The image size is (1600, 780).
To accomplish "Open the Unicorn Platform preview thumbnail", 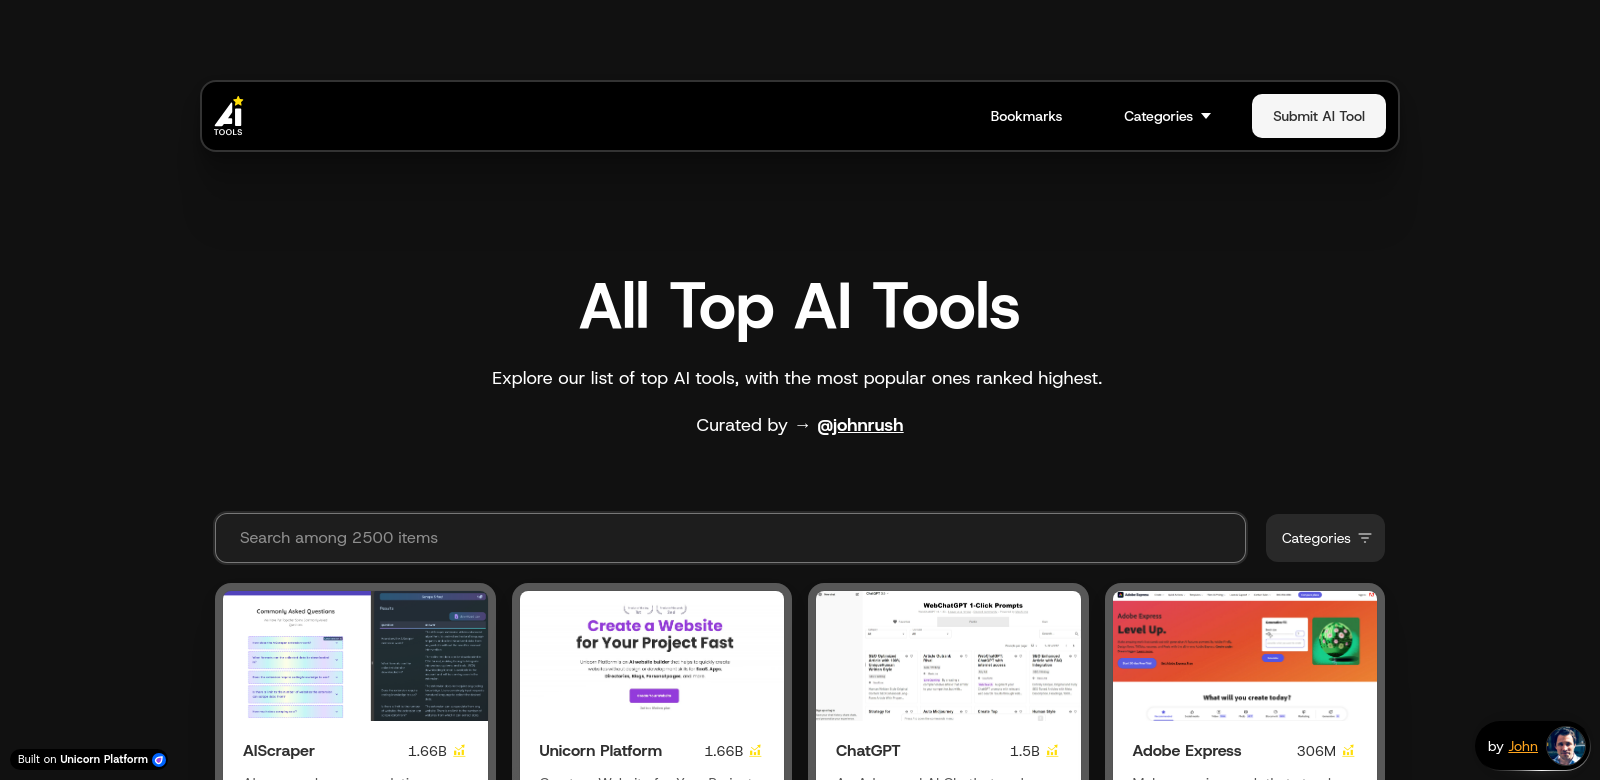I will (x=652, y=656).
